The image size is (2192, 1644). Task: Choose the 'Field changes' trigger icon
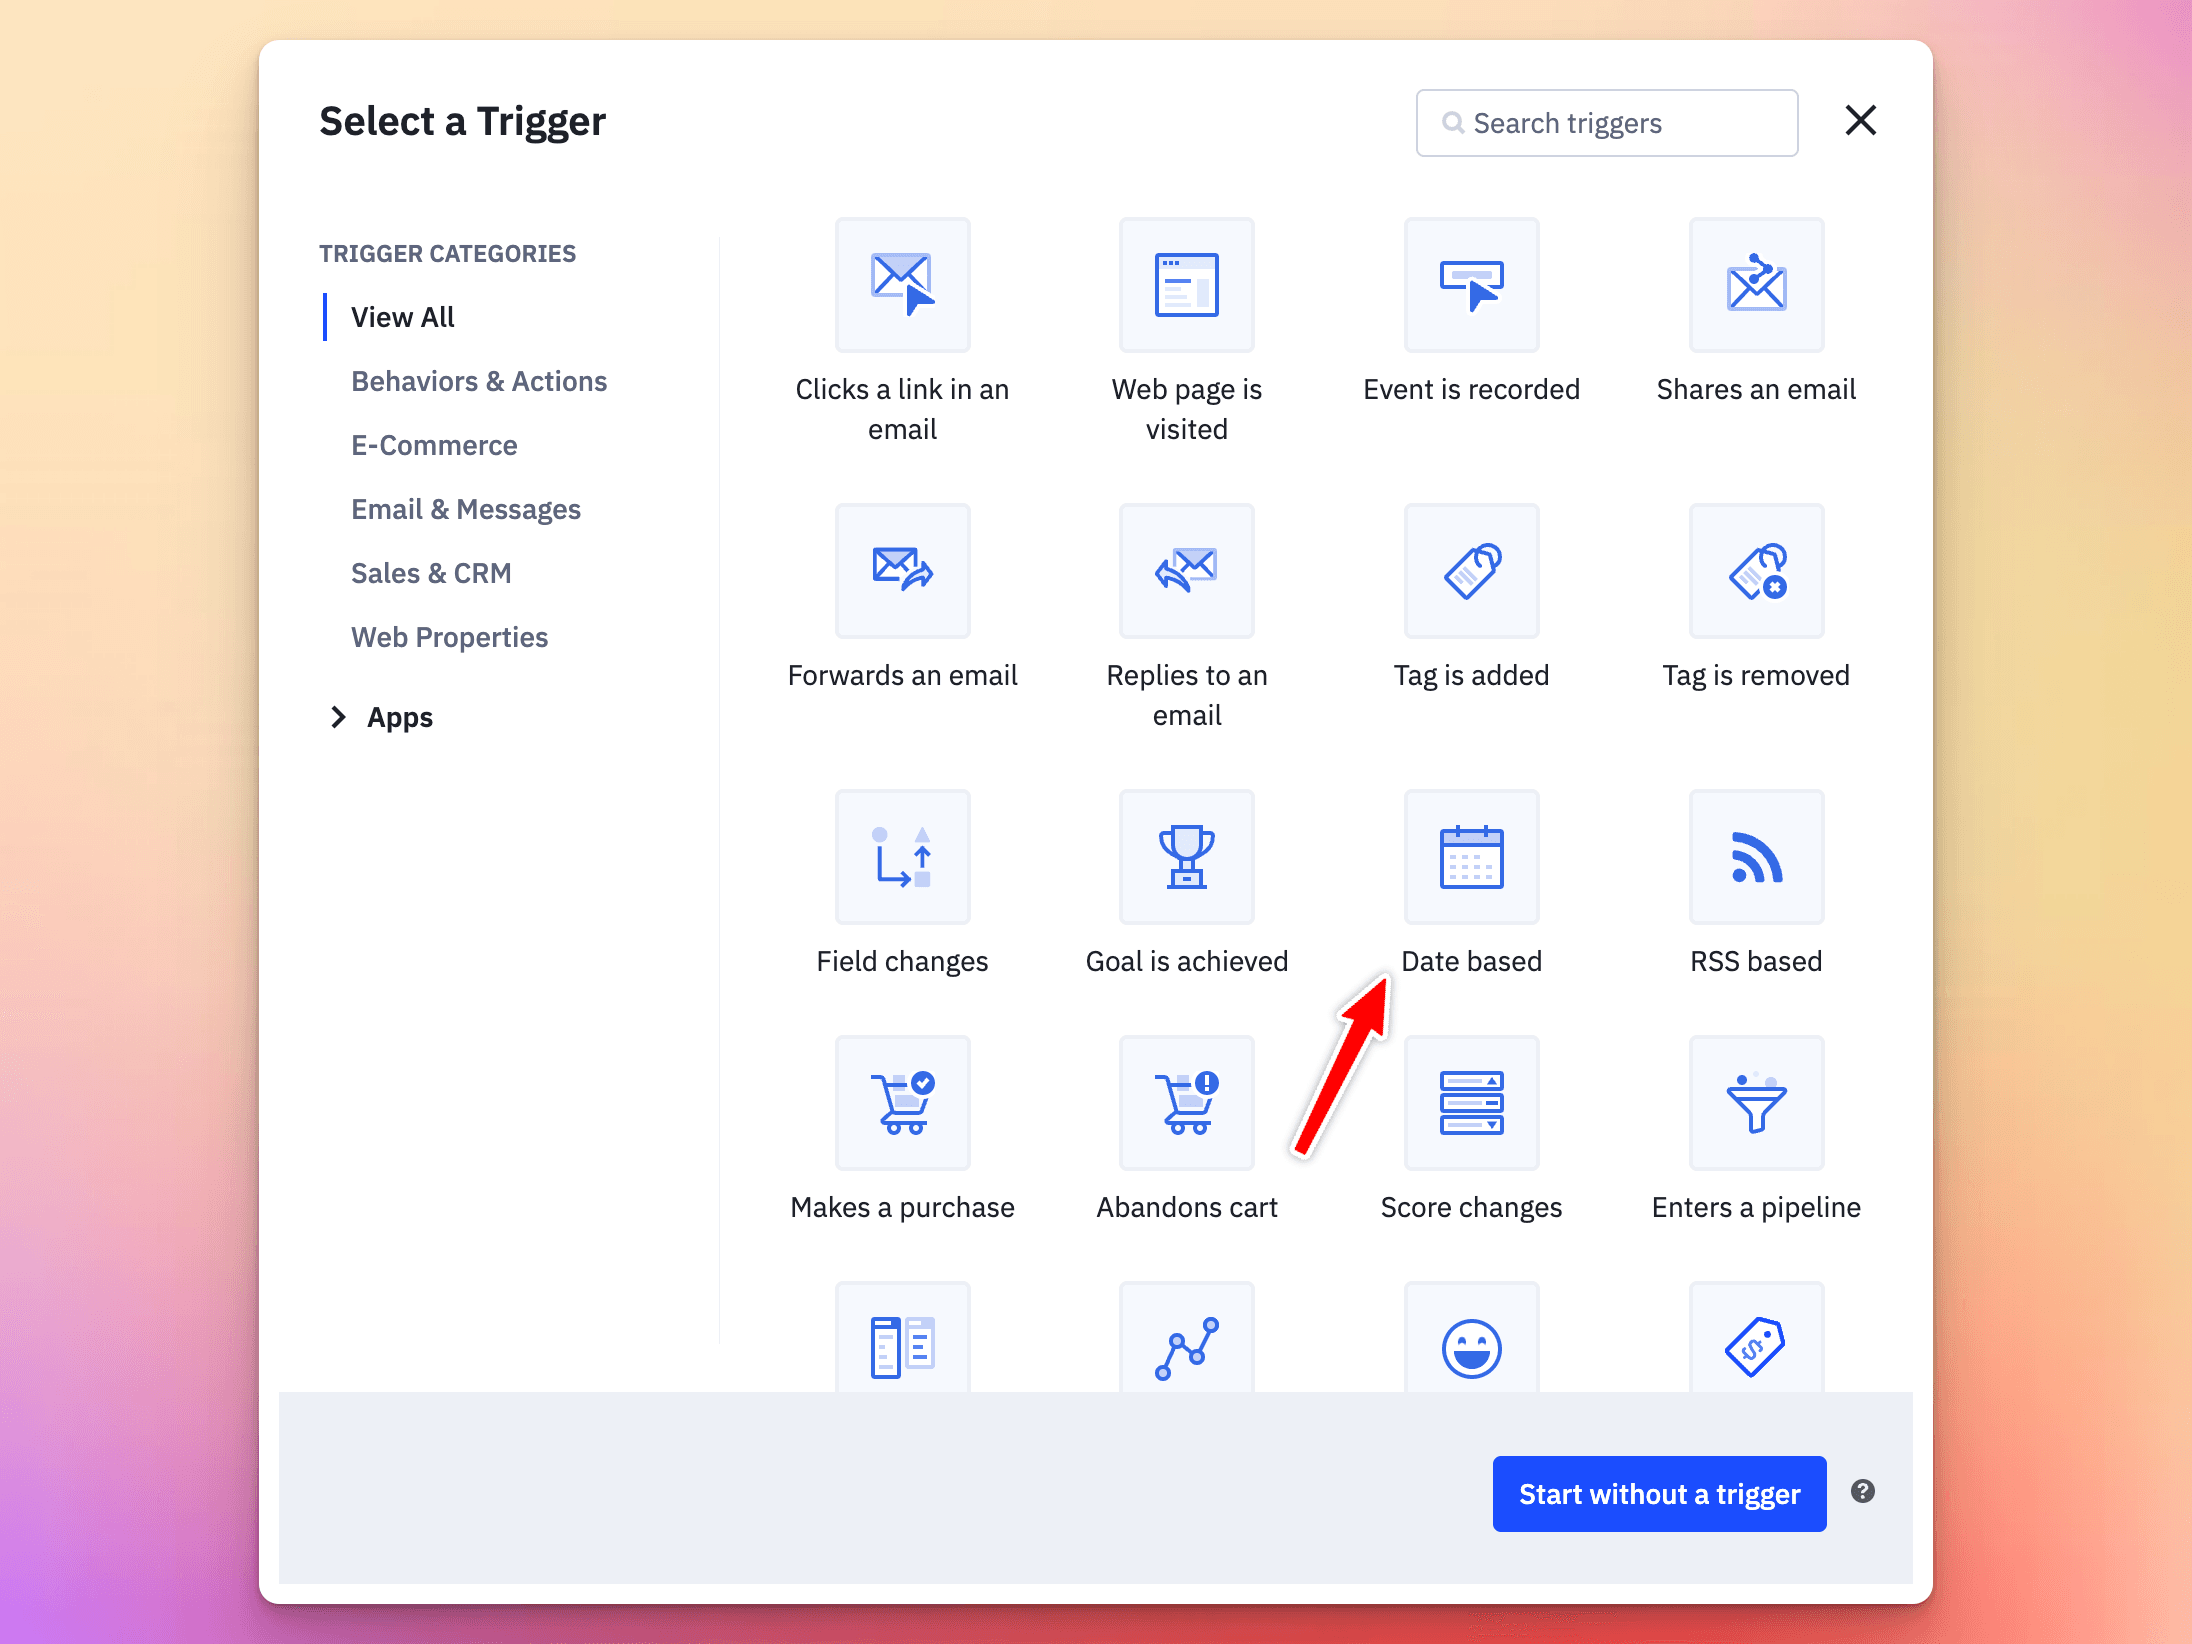[x=902, y=857]
